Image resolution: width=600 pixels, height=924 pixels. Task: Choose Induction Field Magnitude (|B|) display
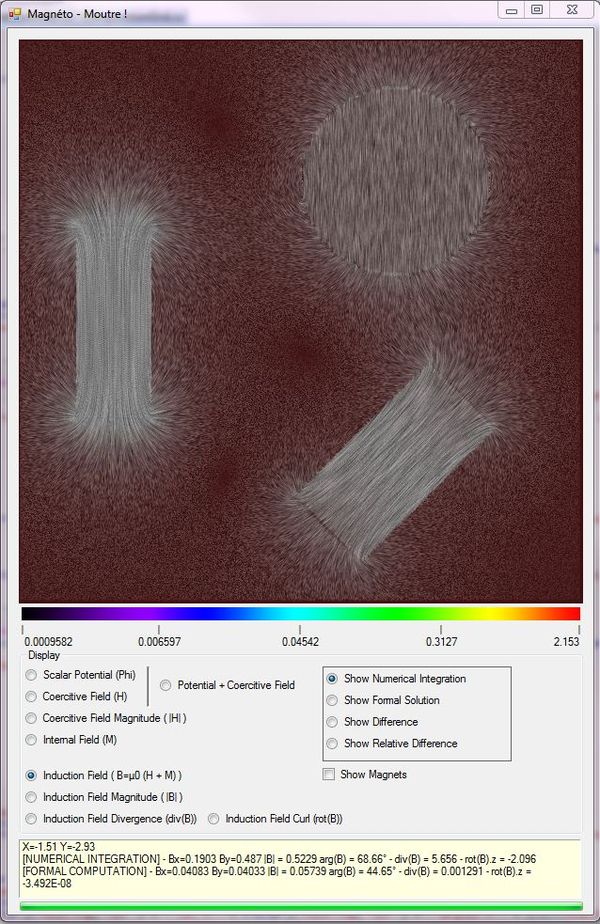pyautogui.click(x=32, y=797)
